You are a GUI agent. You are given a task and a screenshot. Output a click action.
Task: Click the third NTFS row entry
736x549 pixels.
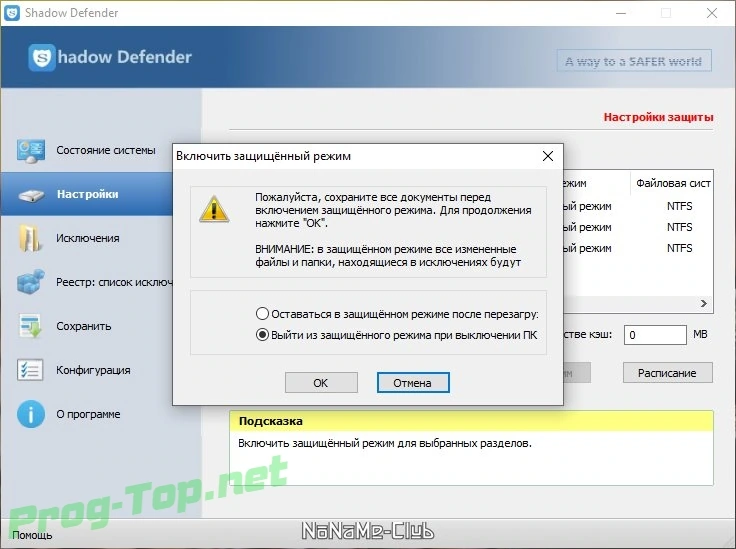click(679, 248)
